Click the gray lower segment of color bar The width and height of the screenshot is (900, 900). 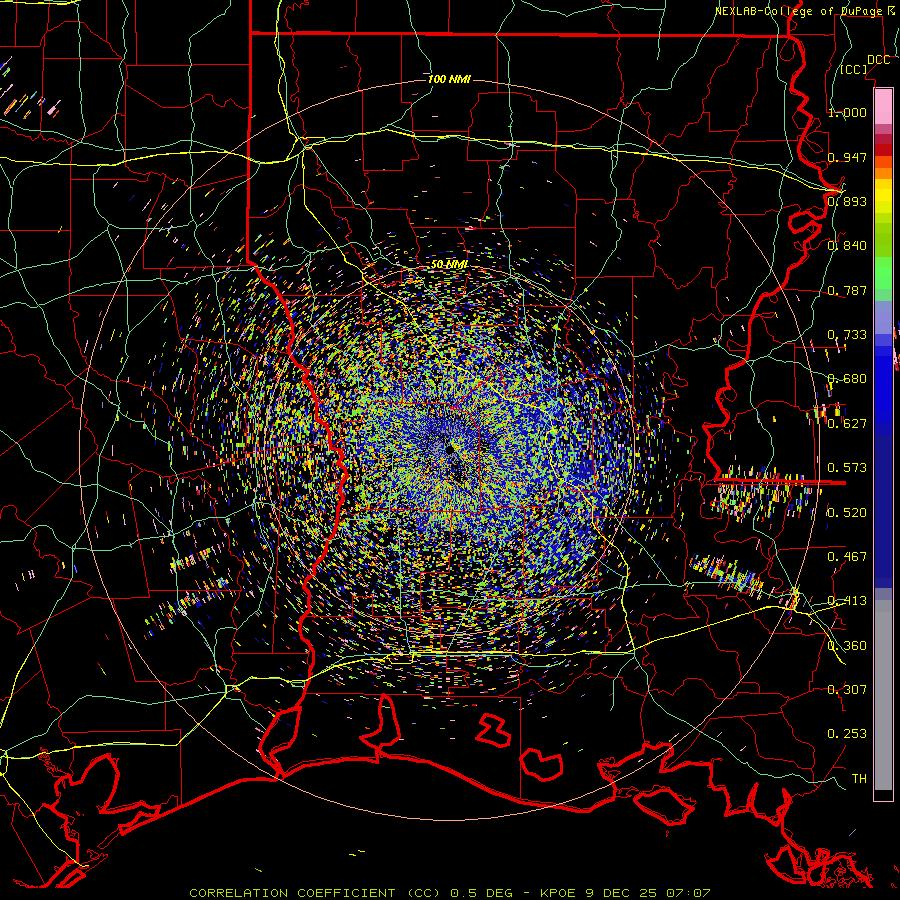point(883,695)
